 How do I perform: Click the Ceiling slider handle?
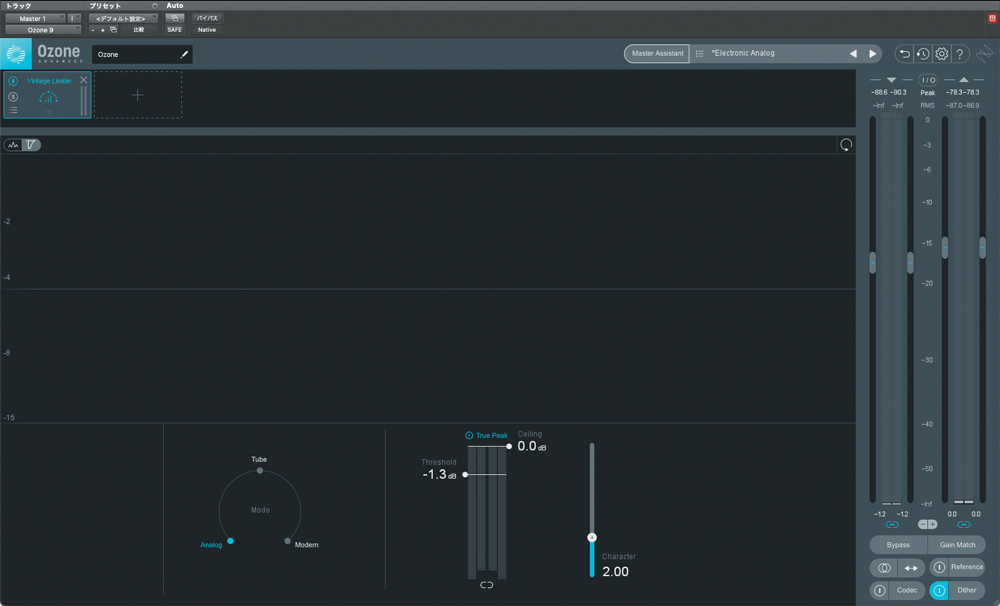(509, 447)
